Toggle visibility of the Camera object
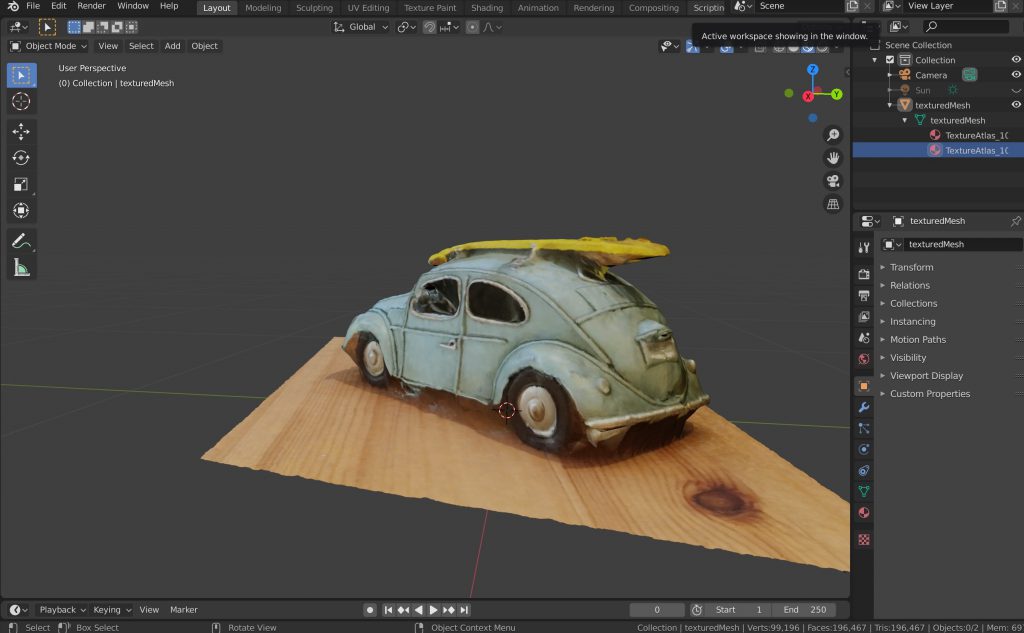 coord(1016,75)
